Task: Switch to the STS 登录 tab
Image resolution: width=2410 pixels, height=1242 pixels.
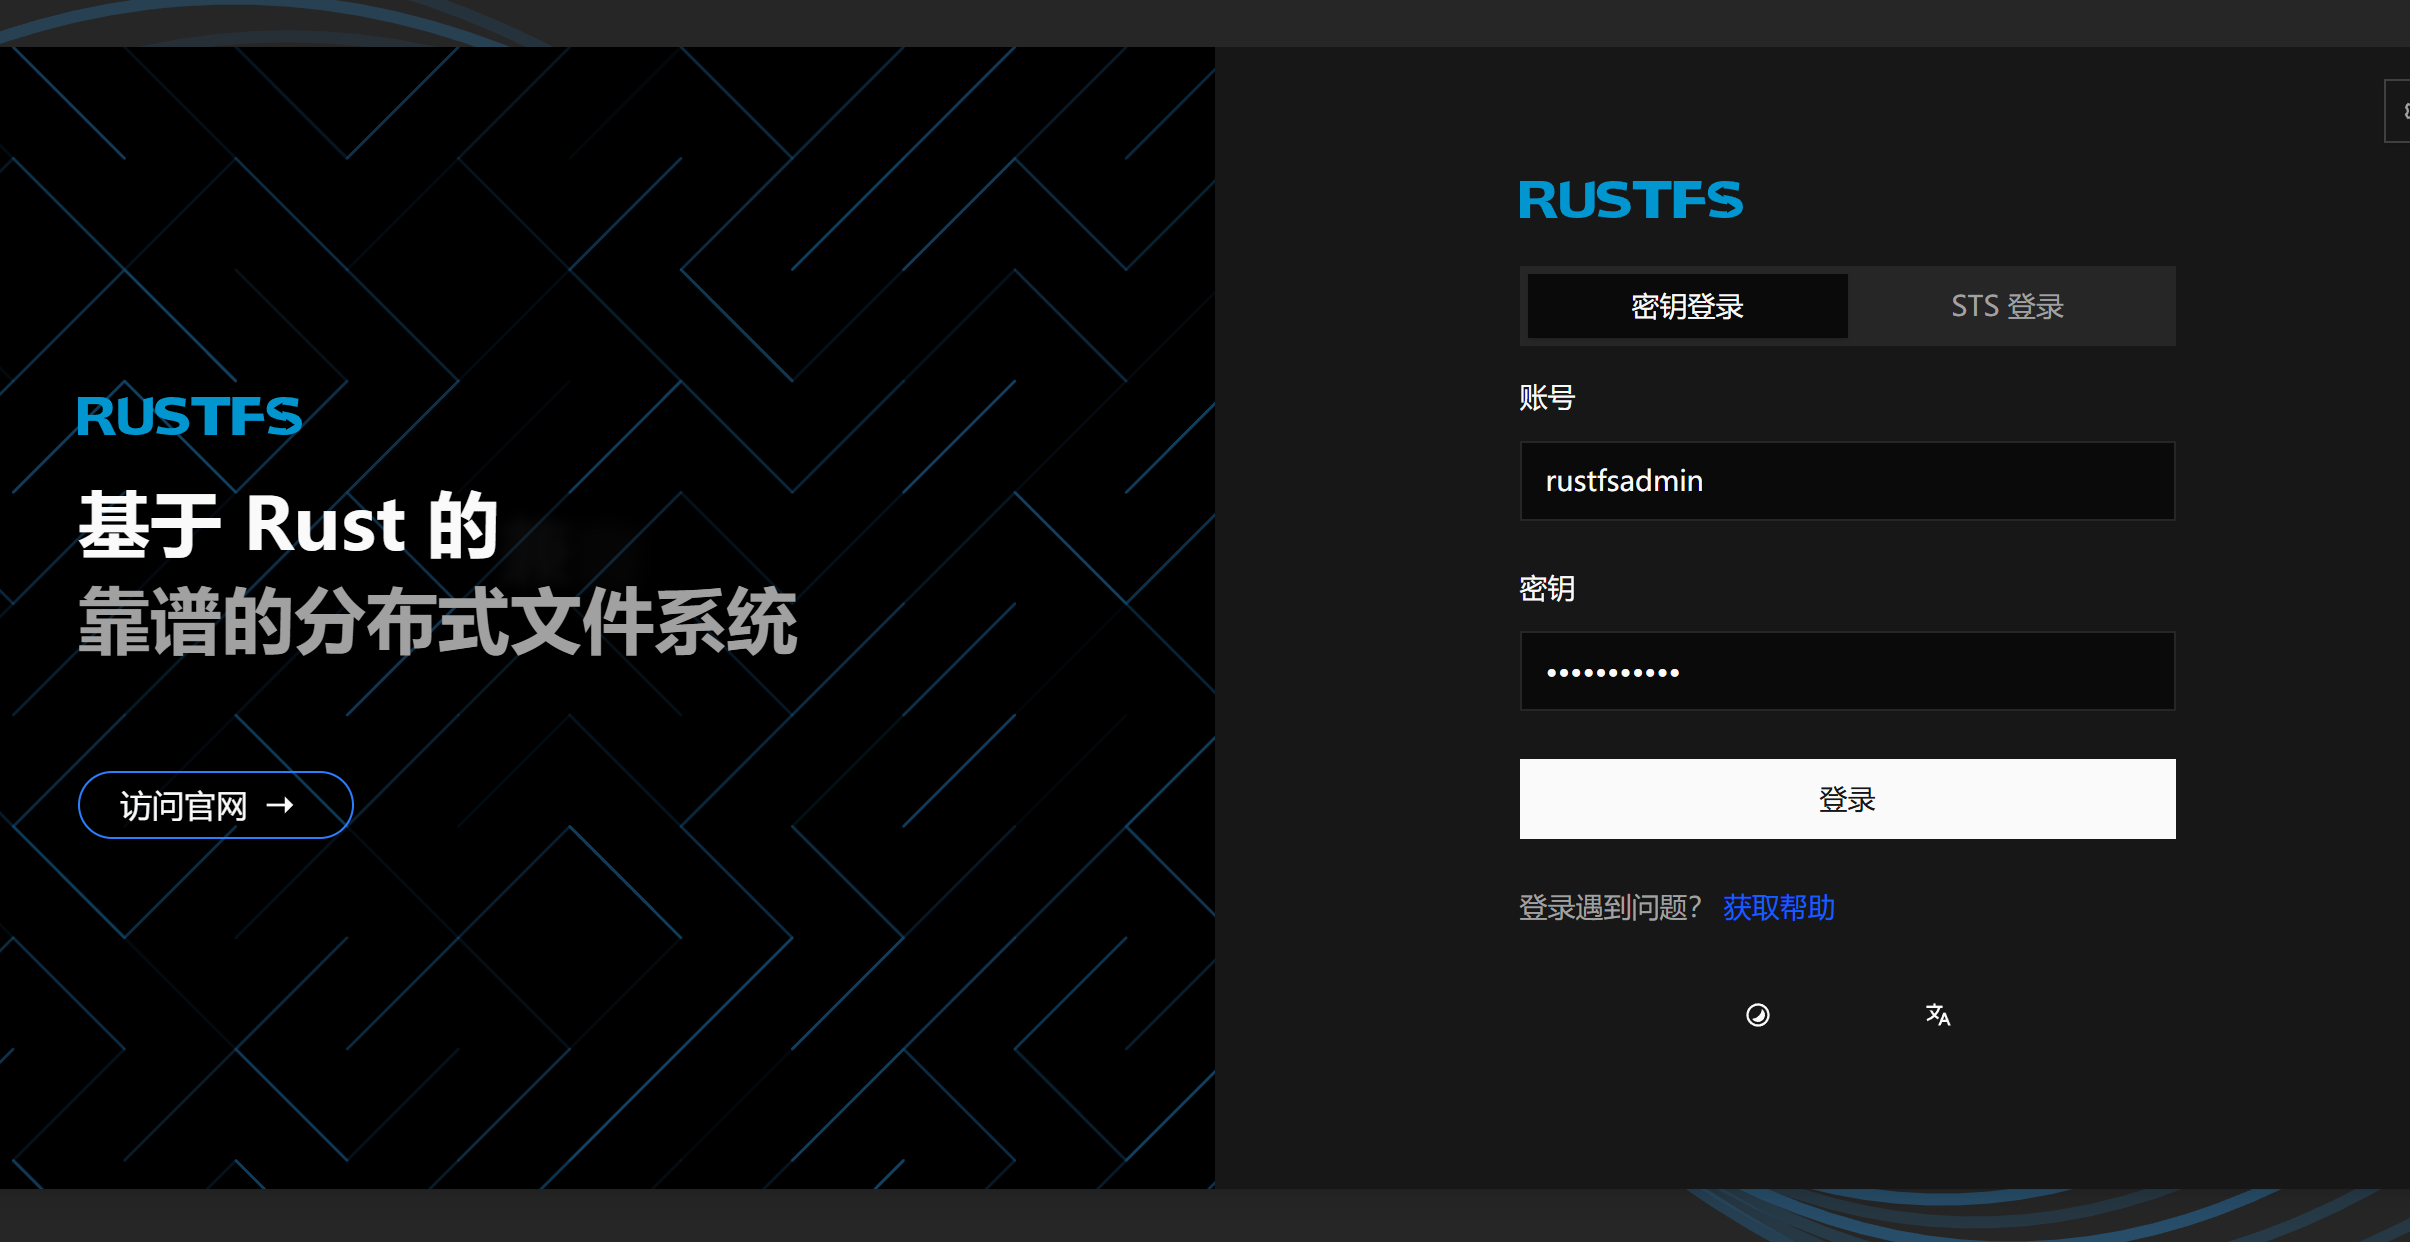Action: point(2007,306)
